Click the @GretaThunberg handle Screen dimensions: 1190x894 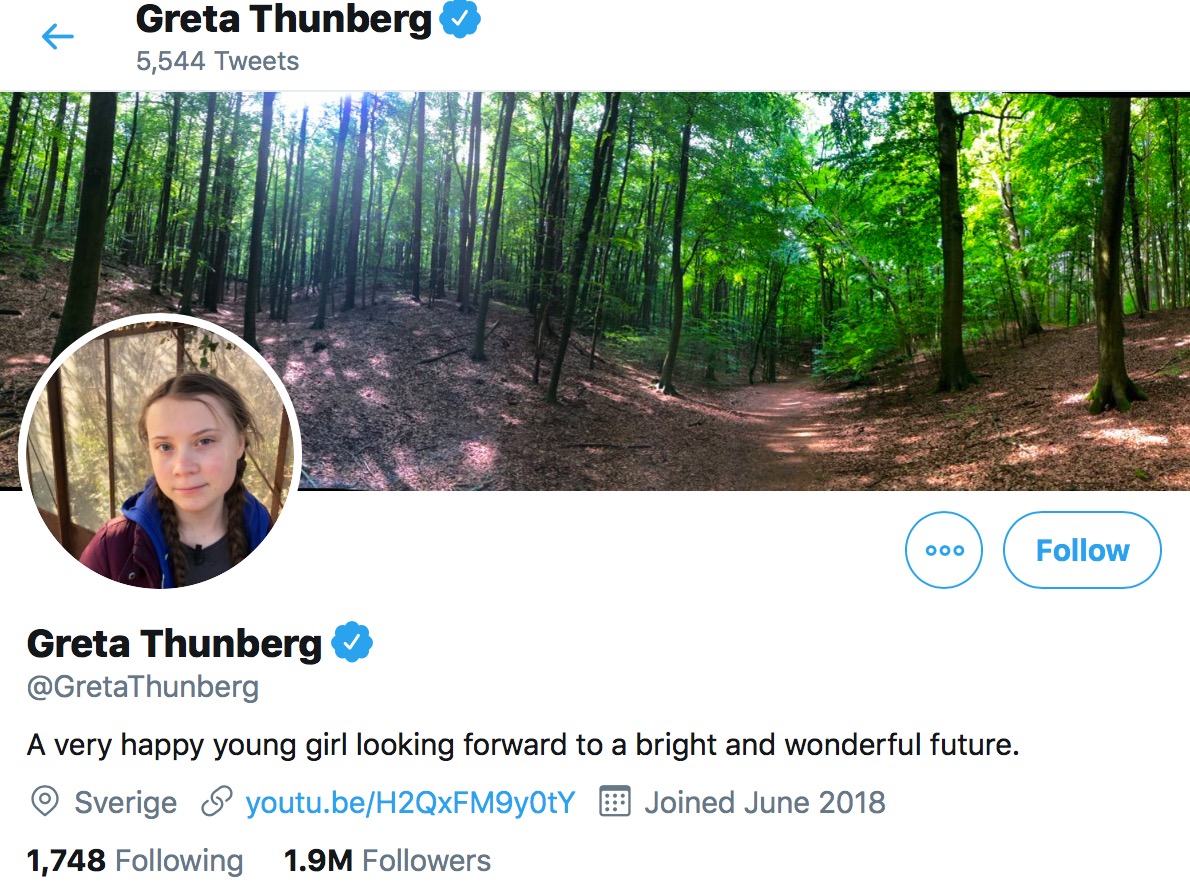143,687
